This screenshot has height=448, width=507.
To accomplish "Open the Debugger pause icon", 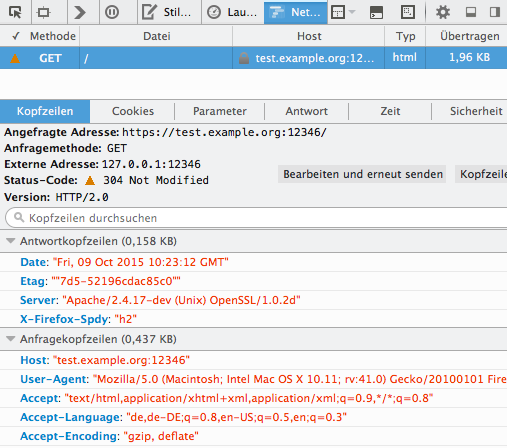I will pos(112,12).
